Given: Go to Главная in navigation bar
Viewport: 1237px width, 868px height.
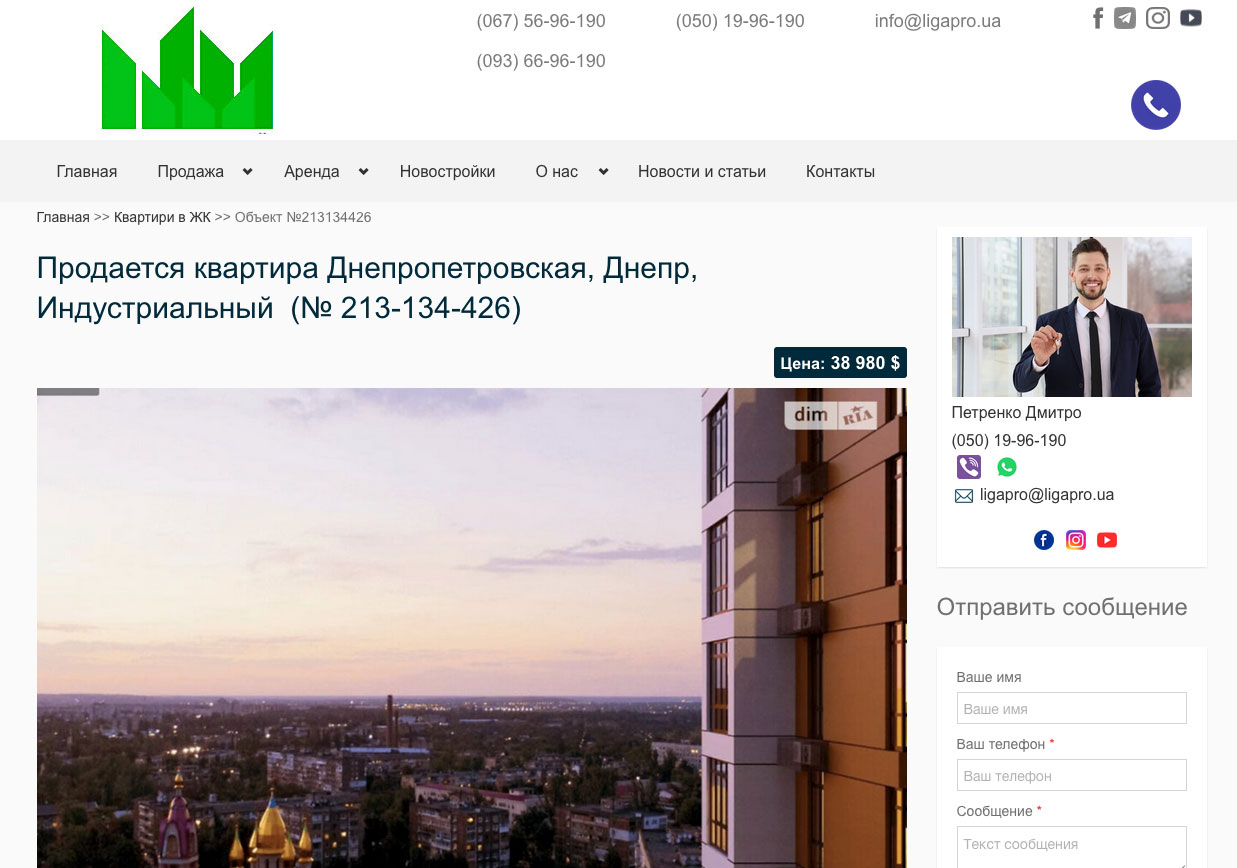Looking at the screenshot, I should tap(87, 172).
